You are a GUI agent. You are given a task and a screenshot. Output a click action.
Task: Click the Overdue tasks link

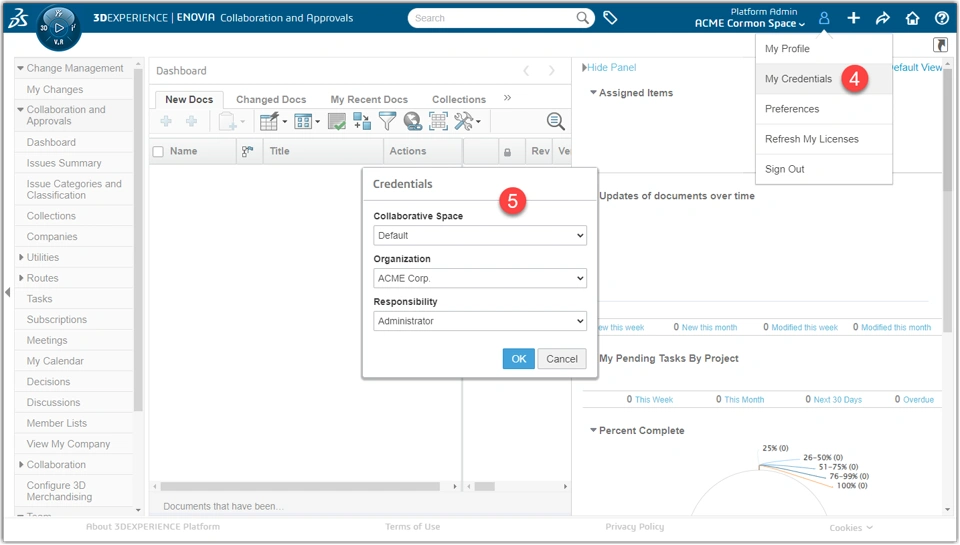coord(918,400)
